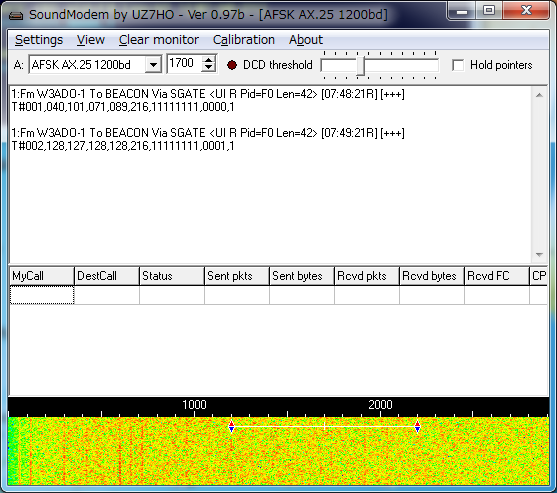
Task: Click the MyCall column header
Action: (x=42, y=276)
